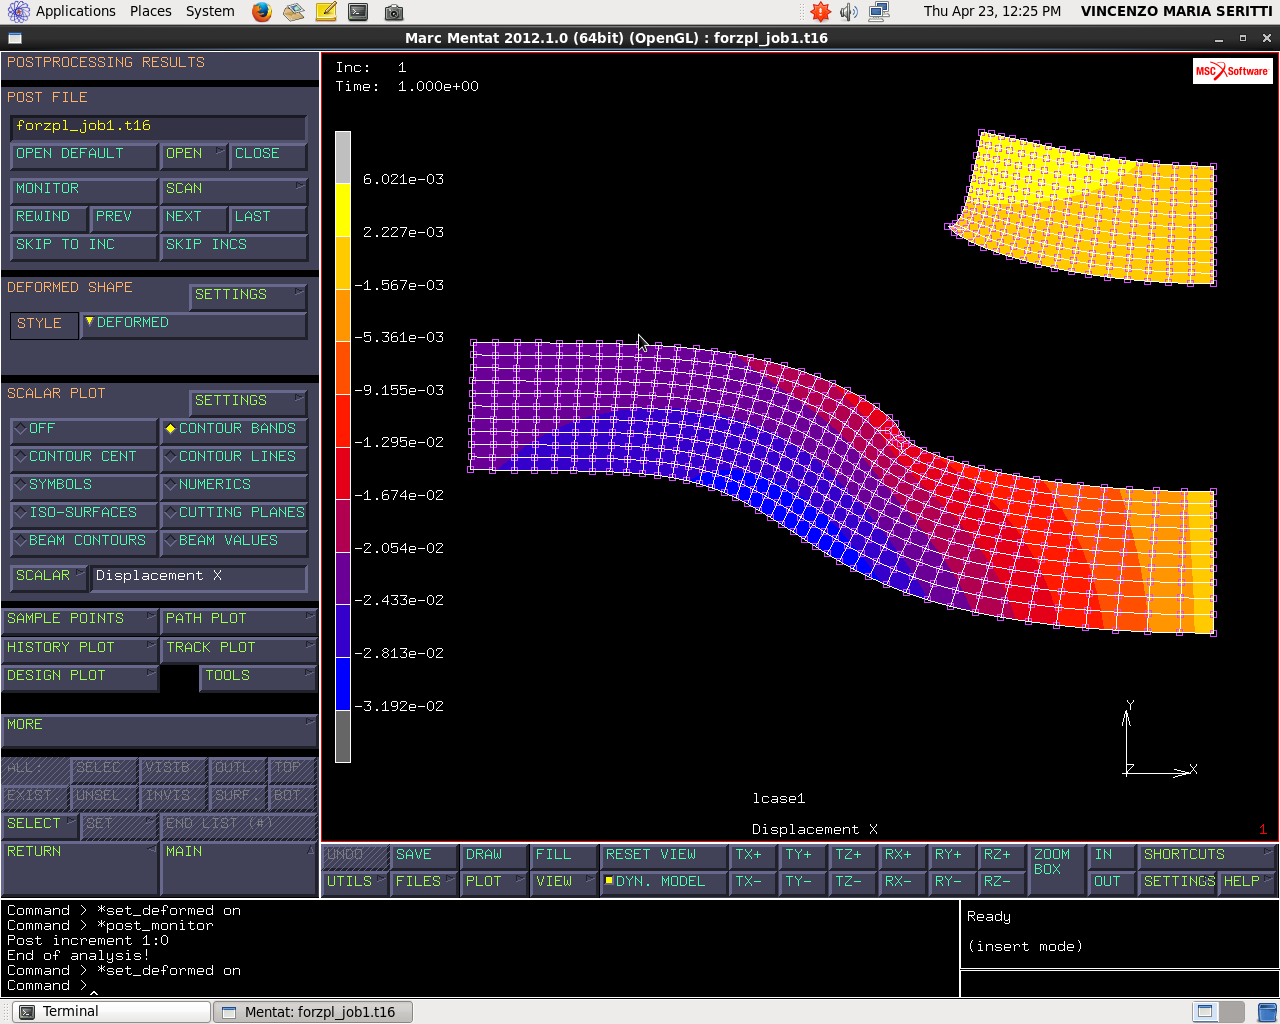The width and height of the screenshot is (1280, 1024).
Task: Select CONTOUR BANDS plot style
Action: point(234,429)
